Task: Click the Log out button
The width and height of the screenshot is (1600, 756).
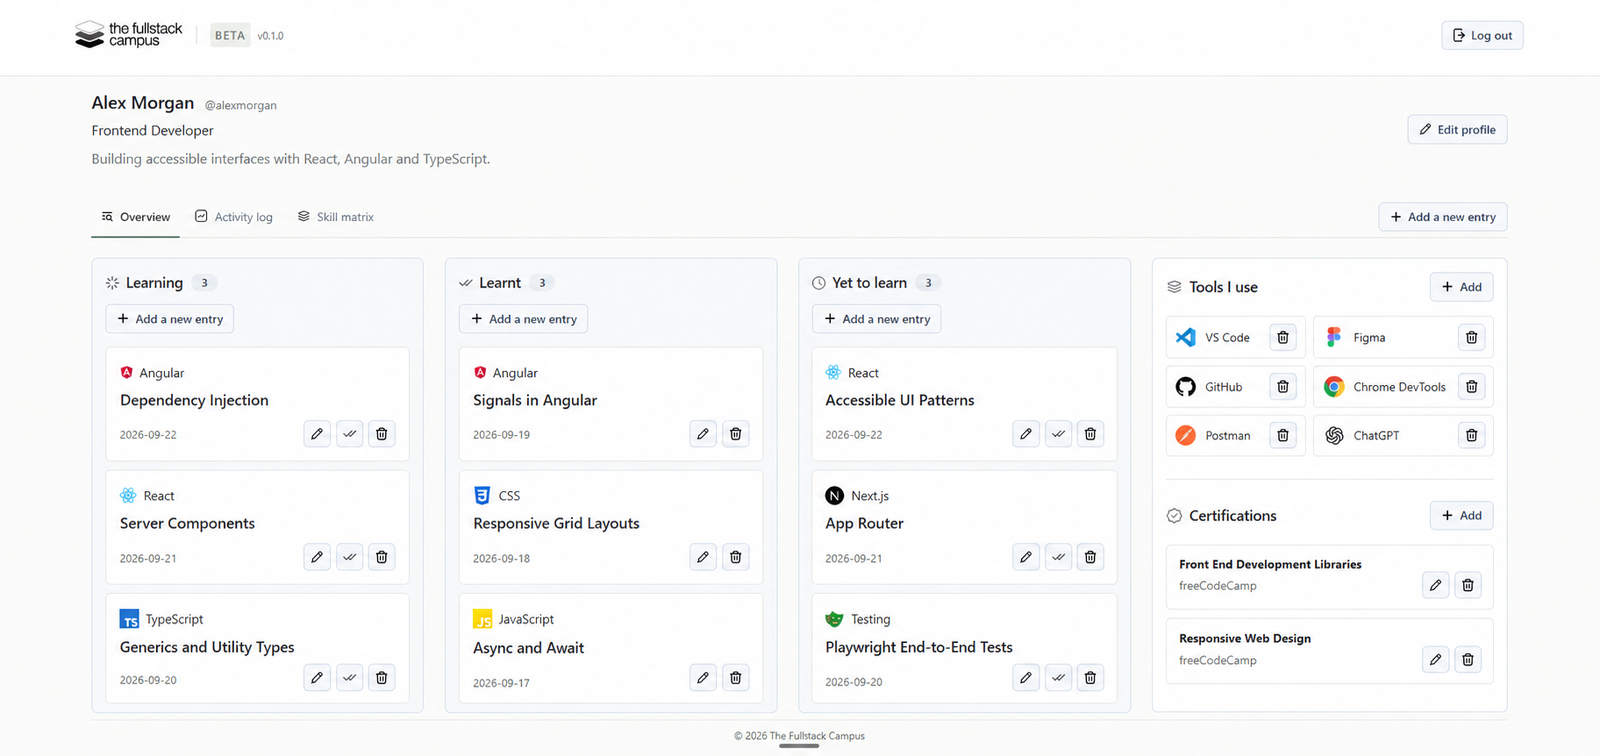Action: 1482,36
